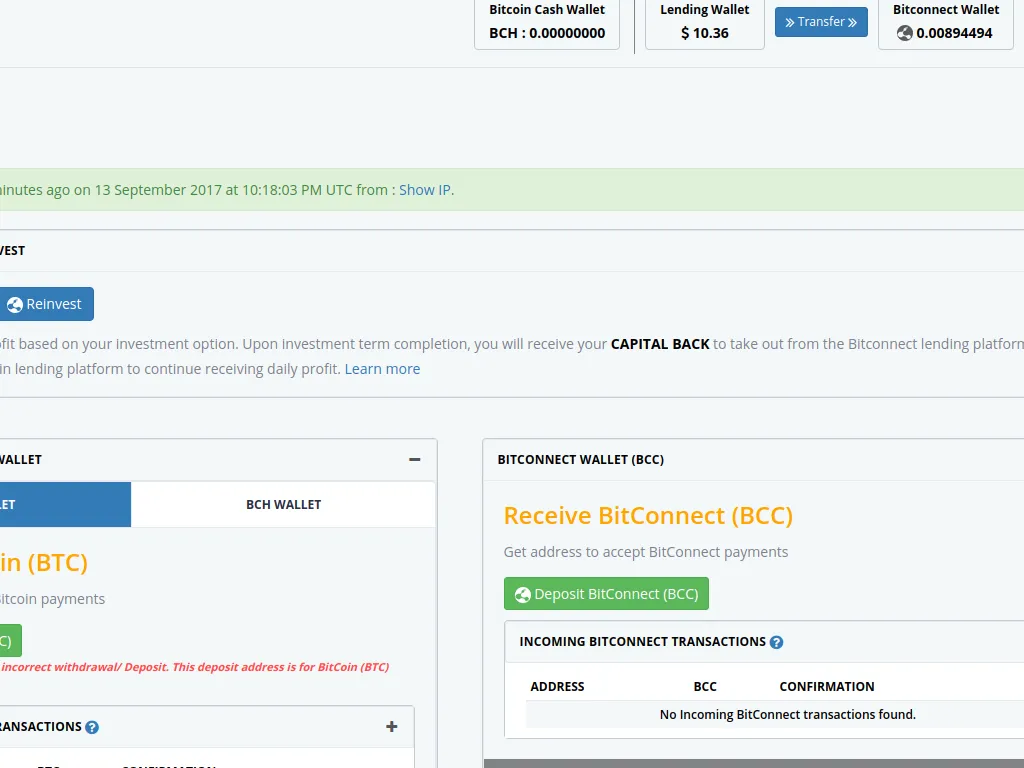Click the 0.00894494 Bitconnect balance
The height and width of the screenshot is (768, 1024).
[954, 33]
